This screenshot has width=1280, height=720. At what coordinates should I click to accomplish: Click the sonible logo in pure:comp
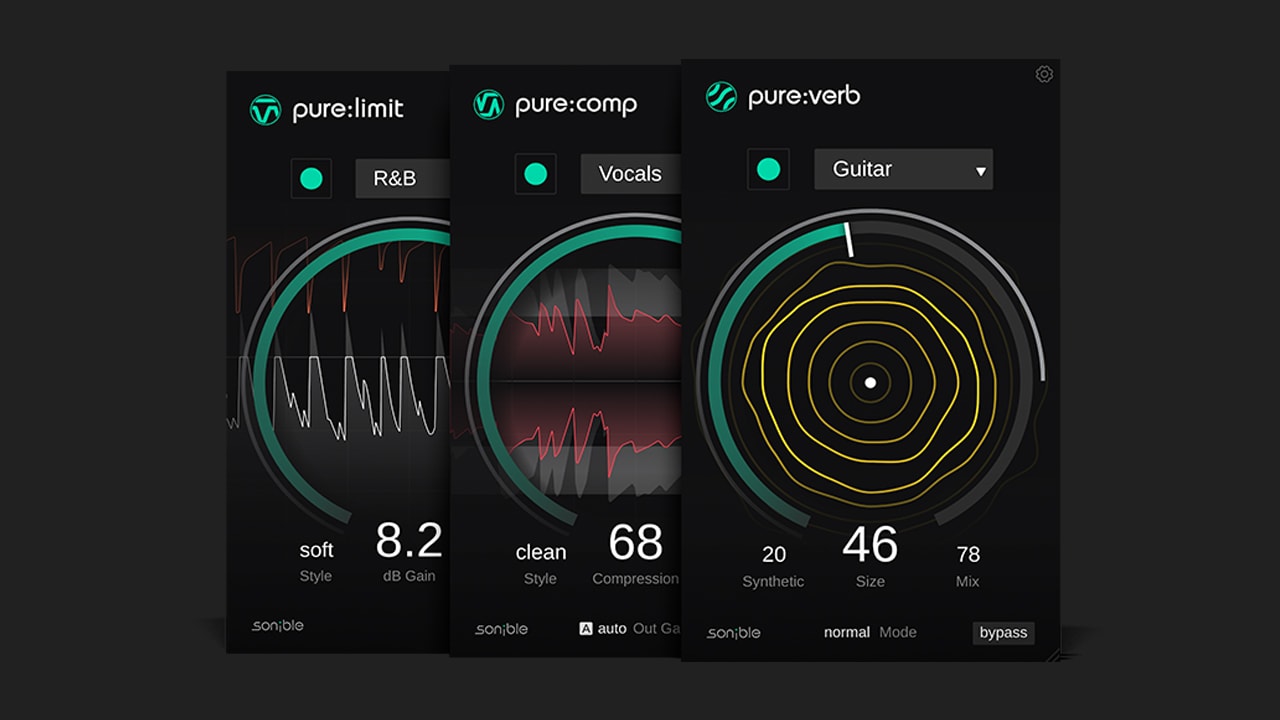point(502,629)
